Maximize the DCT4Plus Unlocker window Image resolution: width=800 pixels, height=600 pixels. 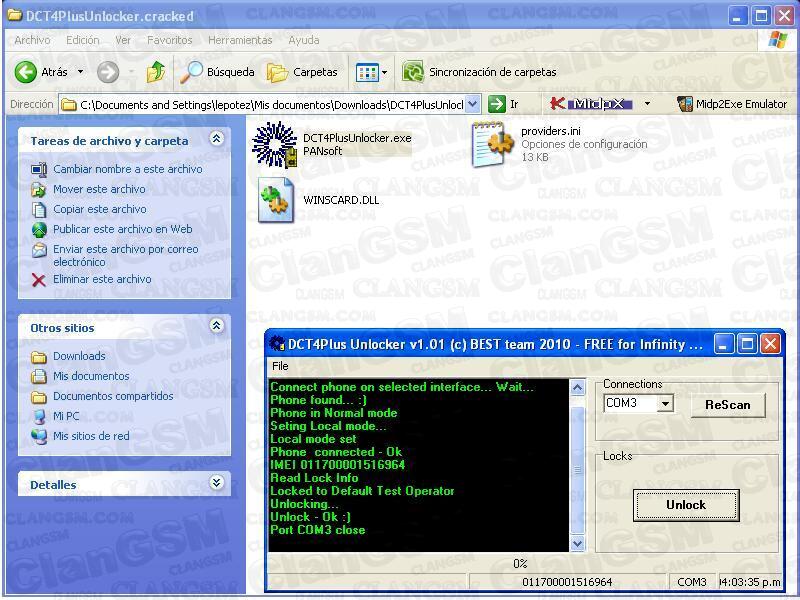pos(747,344)
